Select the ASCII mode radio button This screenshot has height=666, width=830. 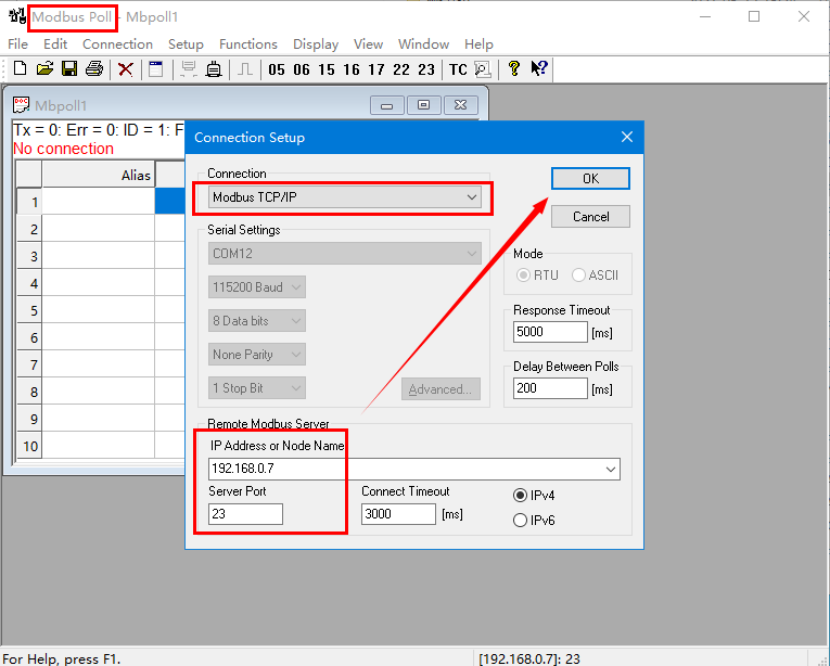pos(579,275)
